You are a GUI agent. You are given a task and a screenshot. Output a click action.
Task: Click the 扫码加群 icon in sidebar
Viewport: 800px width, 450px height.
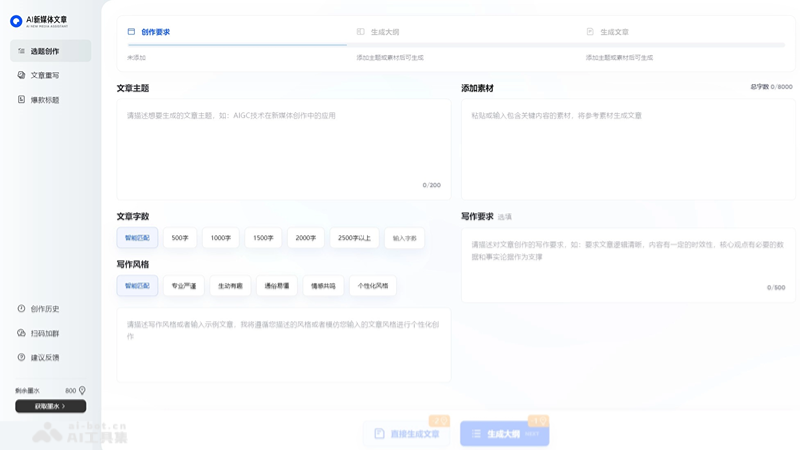click(x=22, y=333)
